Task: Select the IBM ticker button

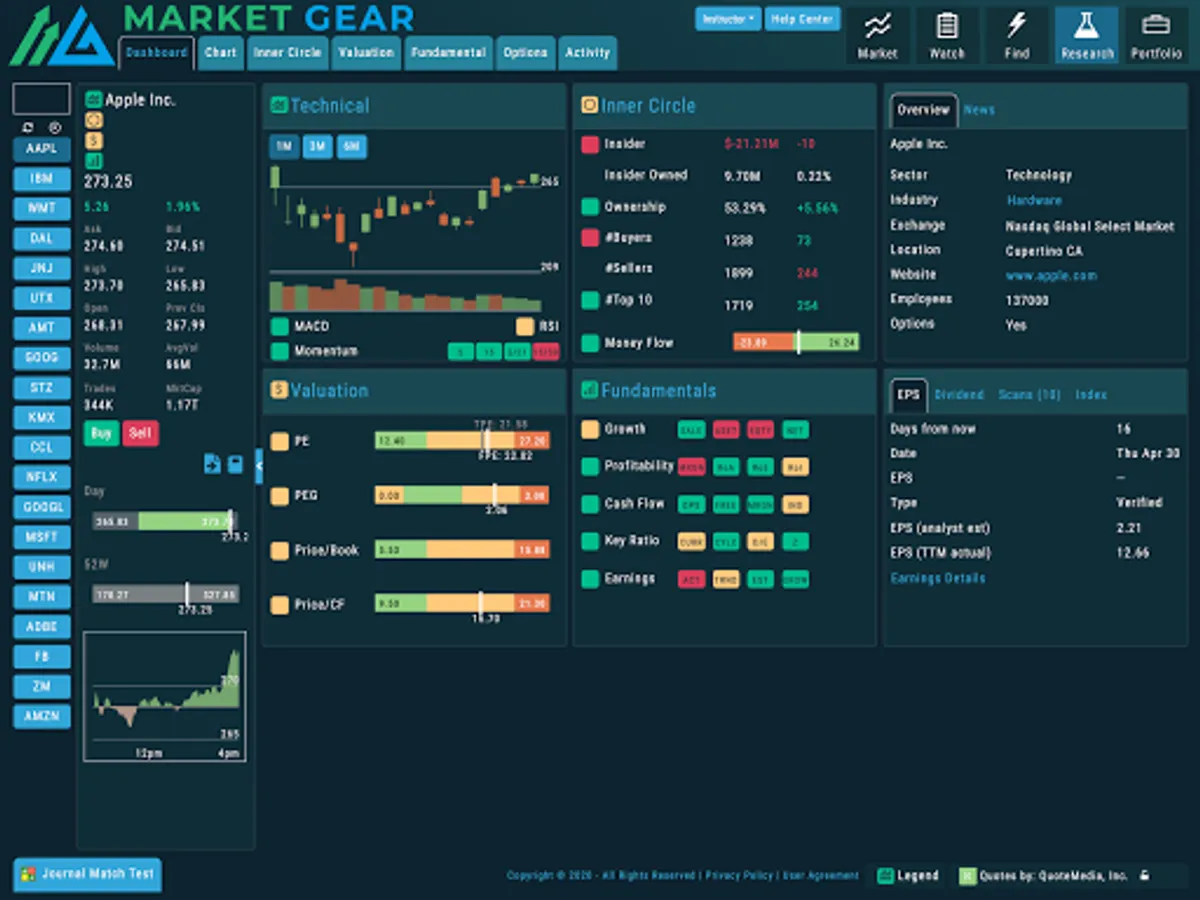Action: click(x=41, y=179)
